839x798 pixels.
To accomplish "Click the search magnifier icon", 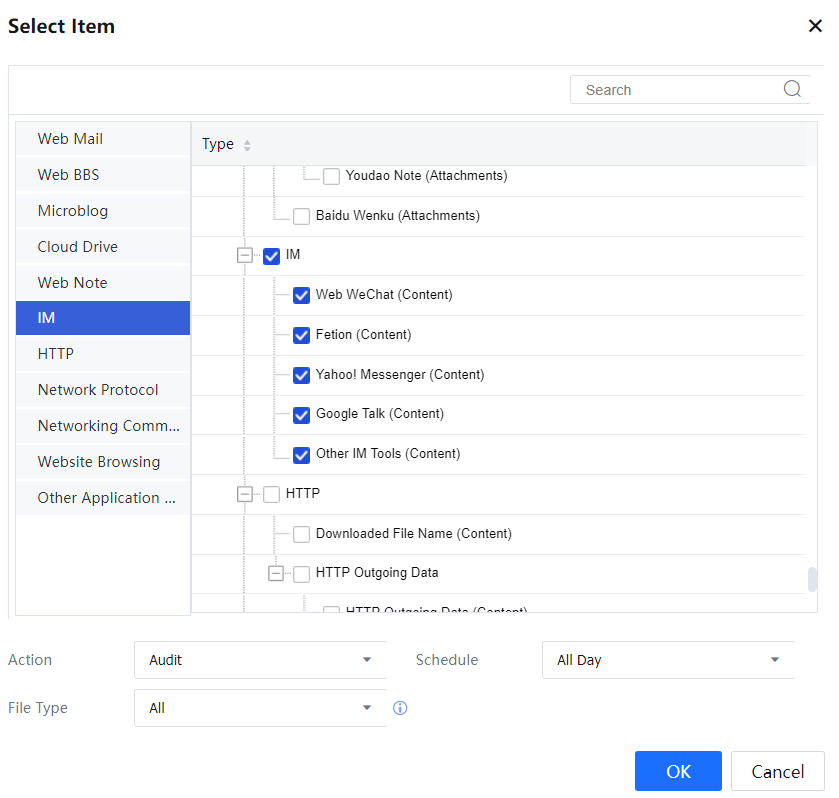I will coord(792,89).
